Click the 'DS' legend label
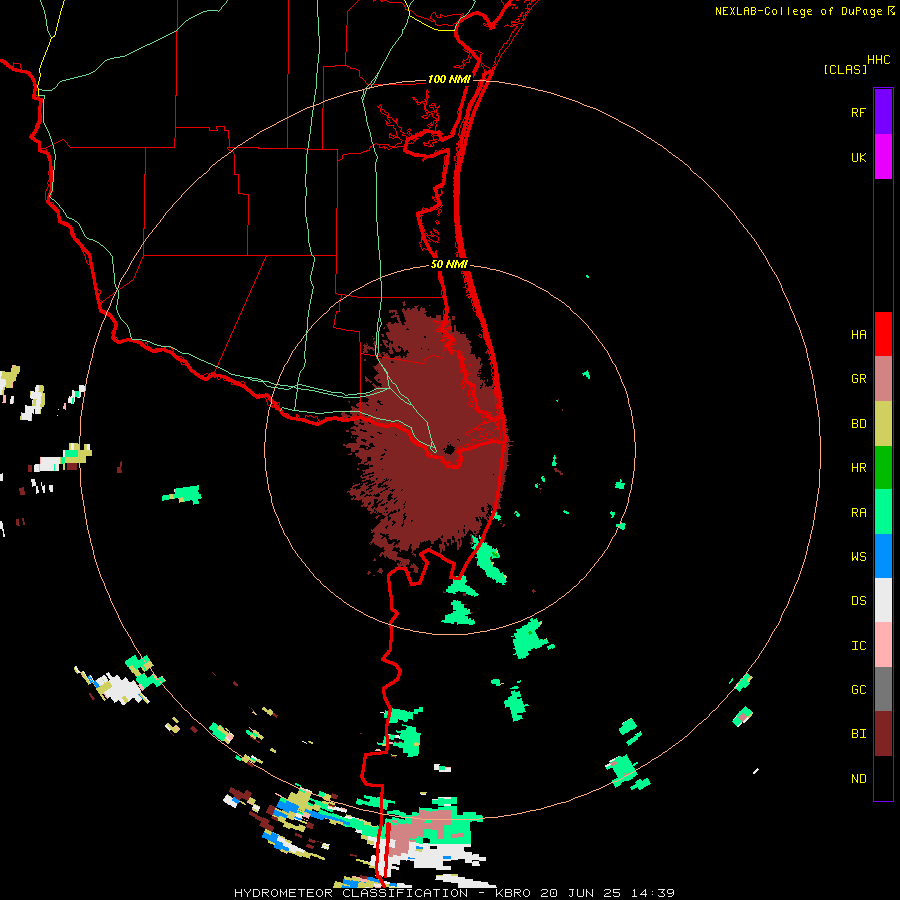900x900 pixels. pyautogui.click(x=858, y=601)
